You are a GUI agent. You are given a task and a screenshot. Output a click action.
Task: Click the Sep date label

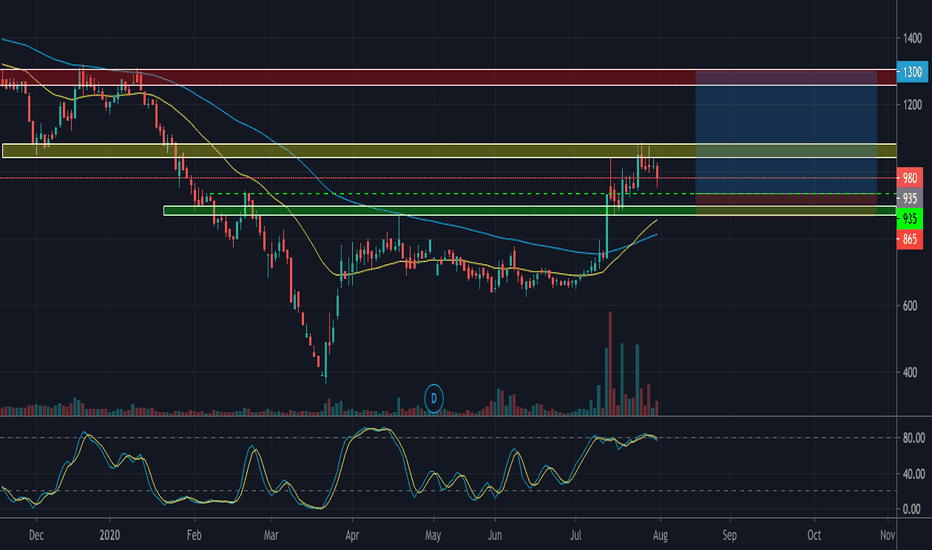(729, 535)
